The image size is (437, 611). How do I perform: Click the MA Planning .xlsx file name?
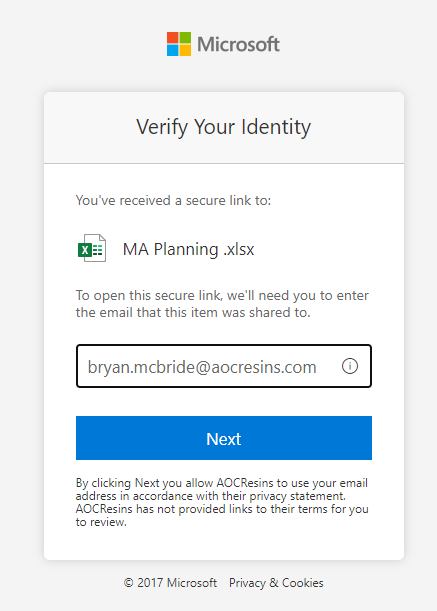pos(188,249)
